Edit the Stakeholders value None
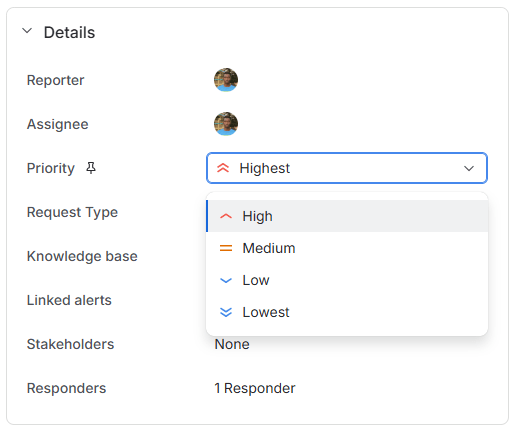Viewport: 515px width, 430px height. coord(232,344)
